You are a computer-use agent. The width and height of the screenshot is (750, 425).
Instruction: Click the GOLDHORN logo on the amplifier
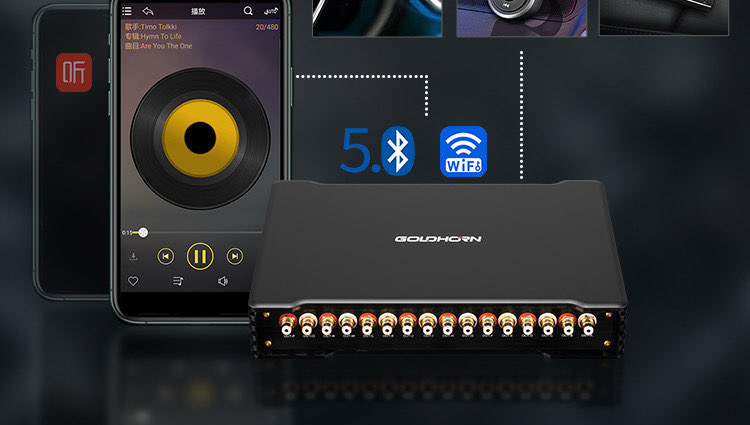tap(438, 239)
